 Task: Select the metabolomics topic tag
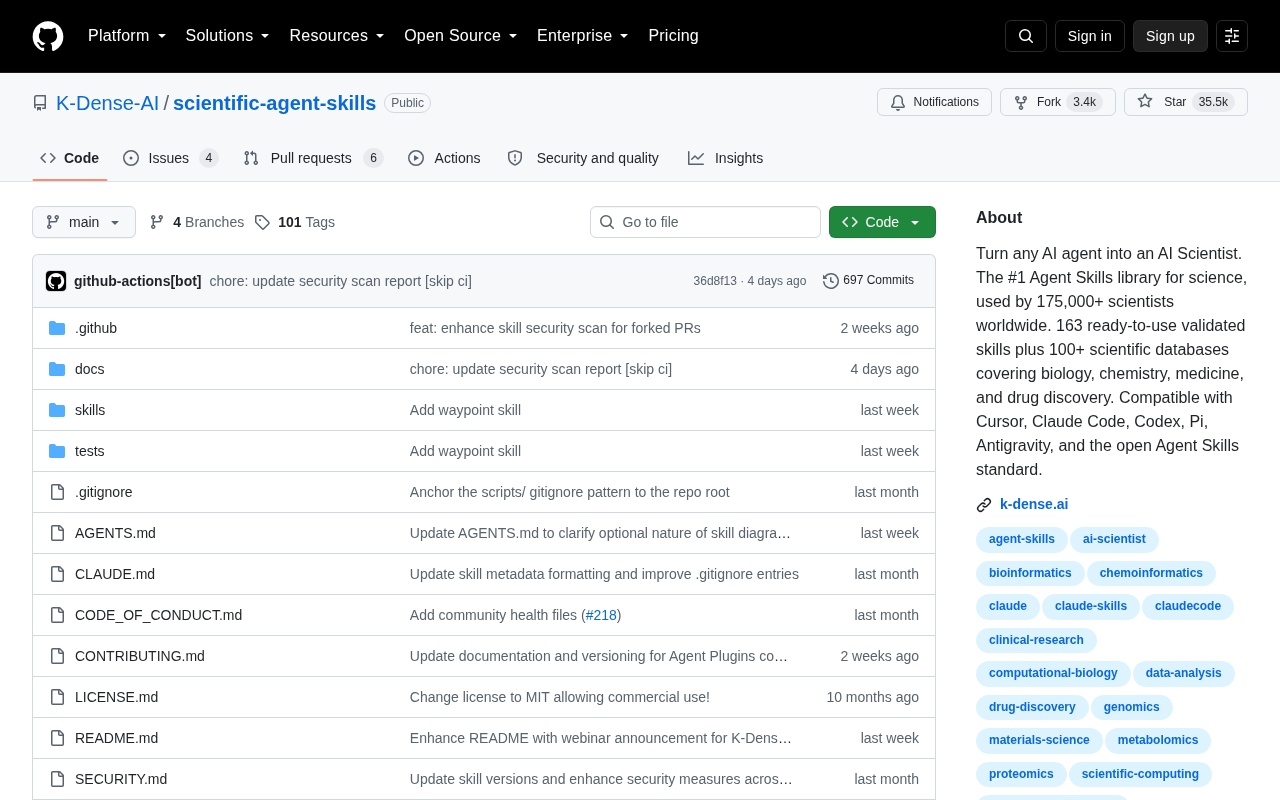1158,740
